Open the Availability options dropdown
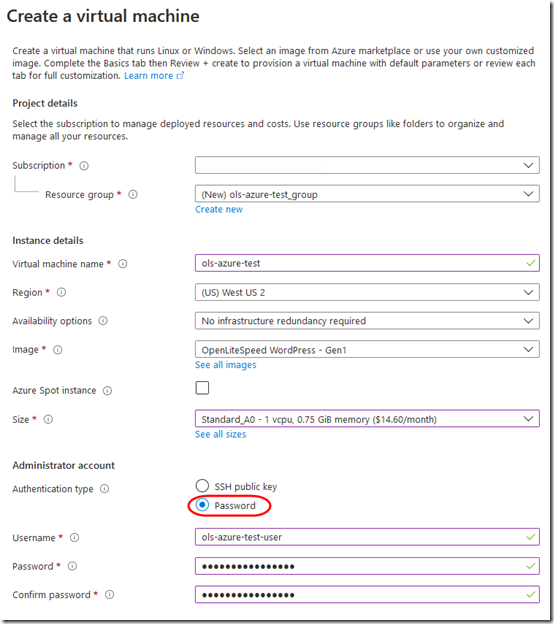 pyautogui.click(x=367, y=321)
